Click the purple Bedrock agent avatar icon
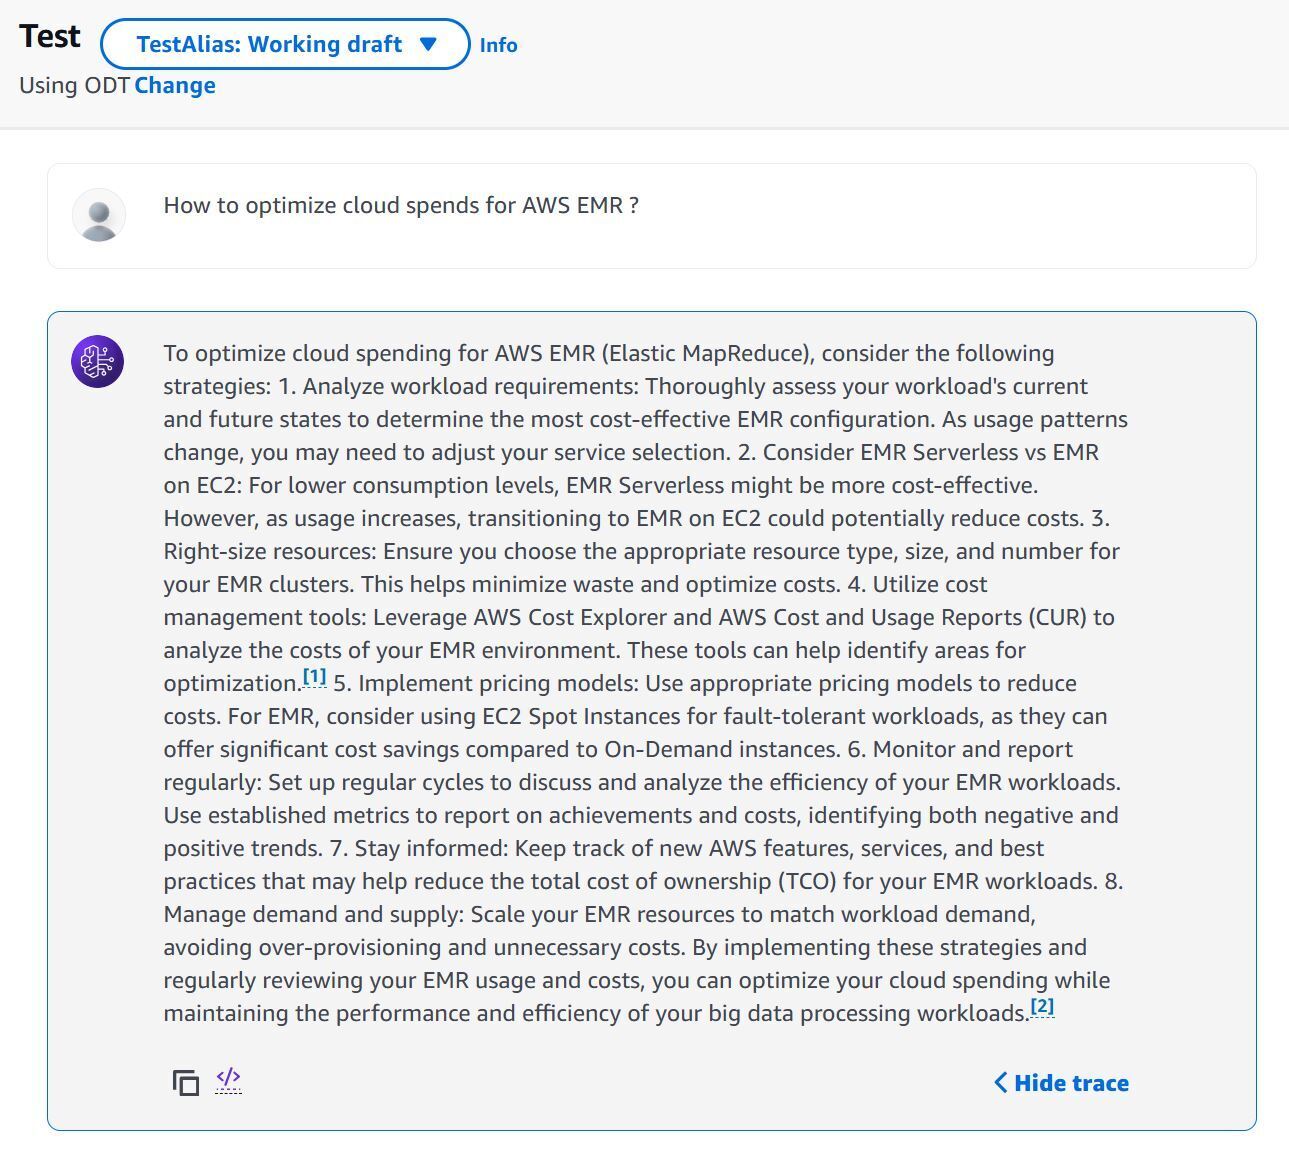The image size is (1289, 1172). (x=98, y=361)
